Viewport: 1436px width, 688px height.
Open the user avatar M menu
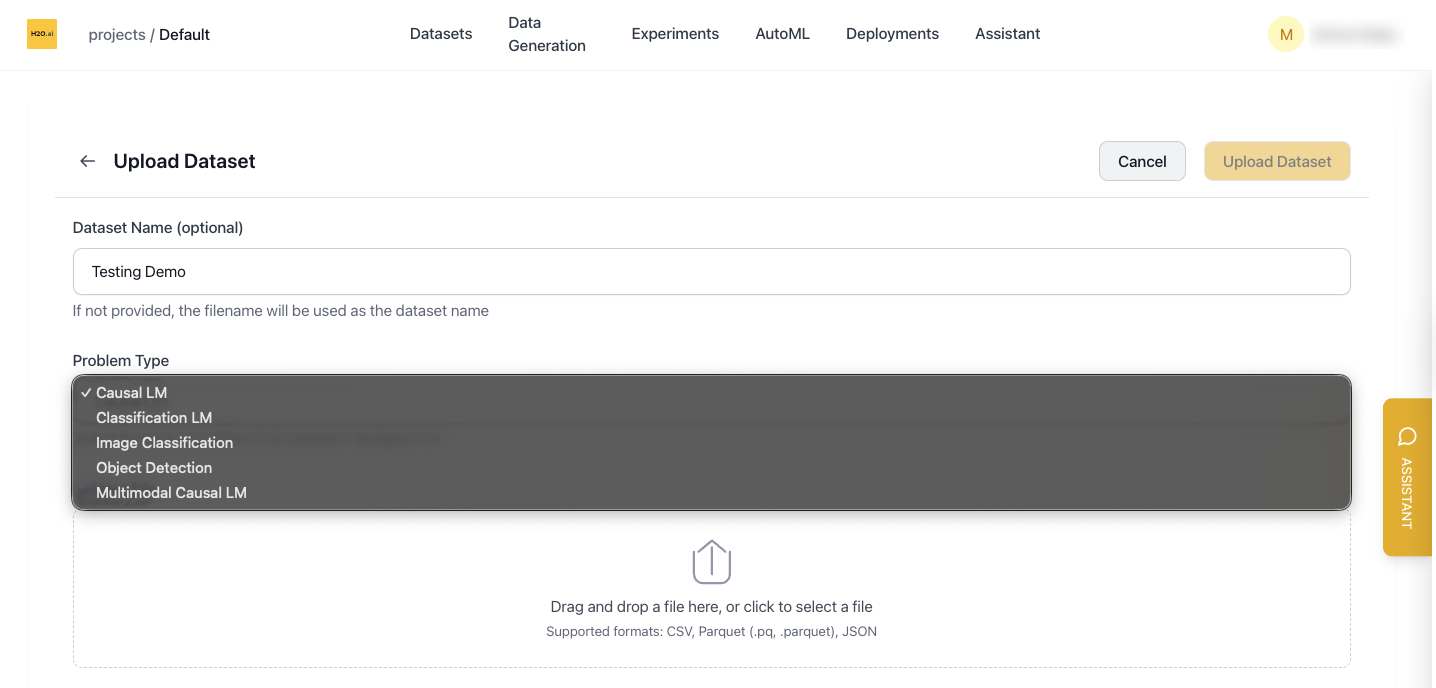click(x=1286, y=34)
